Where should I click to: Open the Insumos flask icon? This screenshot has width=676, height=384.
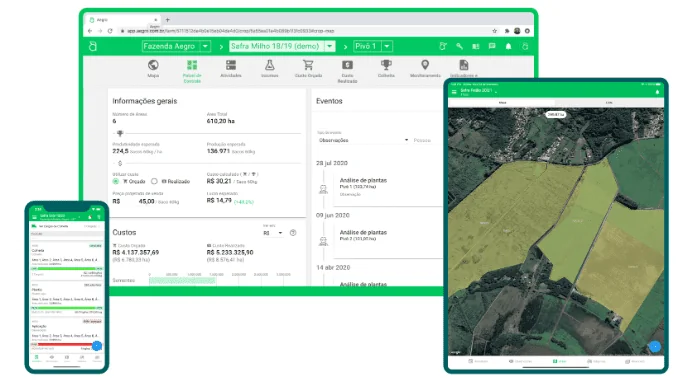coord(269,65)
